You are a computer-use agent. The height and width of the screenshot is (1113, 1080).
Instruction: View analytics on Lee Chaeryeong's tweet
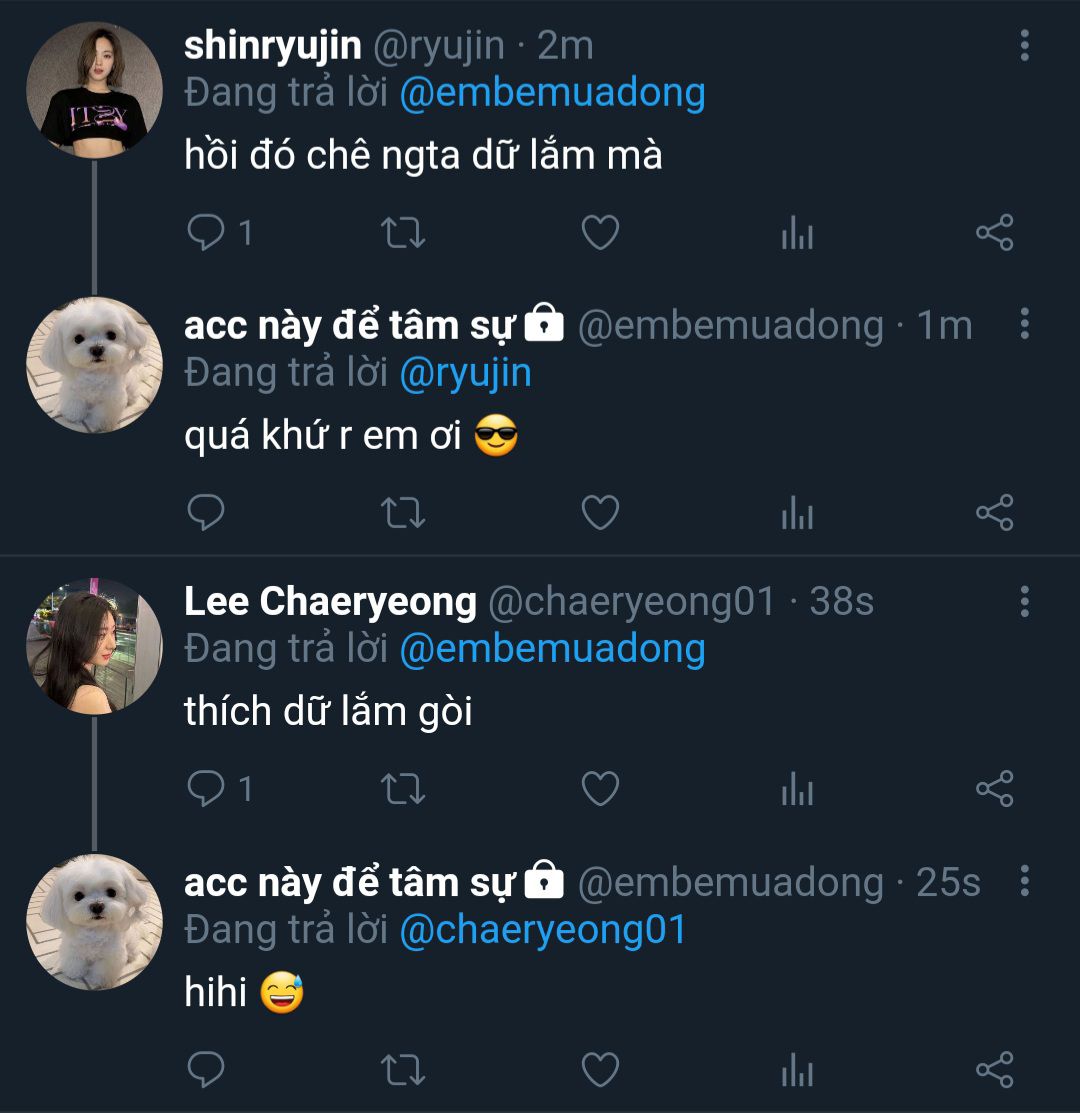pos(797,790)
